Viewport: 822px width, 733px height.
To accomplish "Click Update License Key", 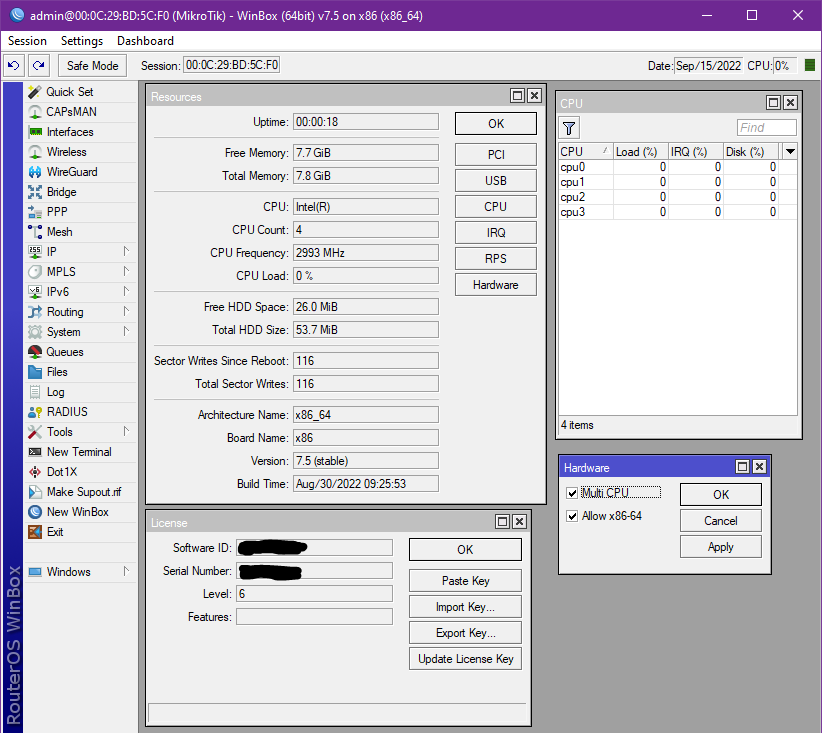I will click(464, 658).
